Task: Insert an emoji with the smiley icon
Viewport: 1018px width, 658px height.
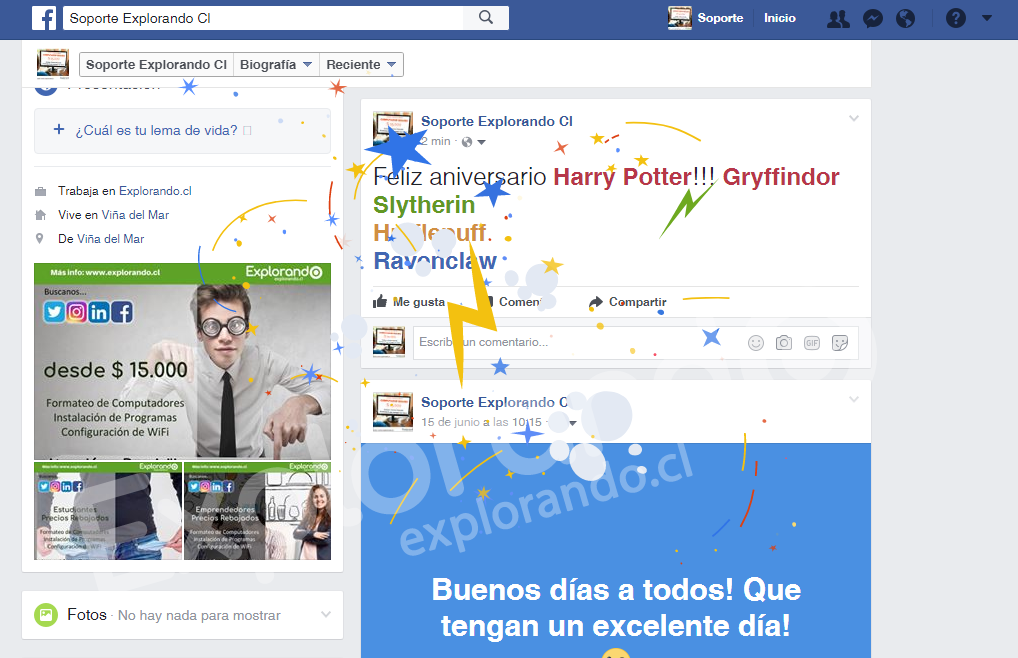Action: click(x=756, y=343)
